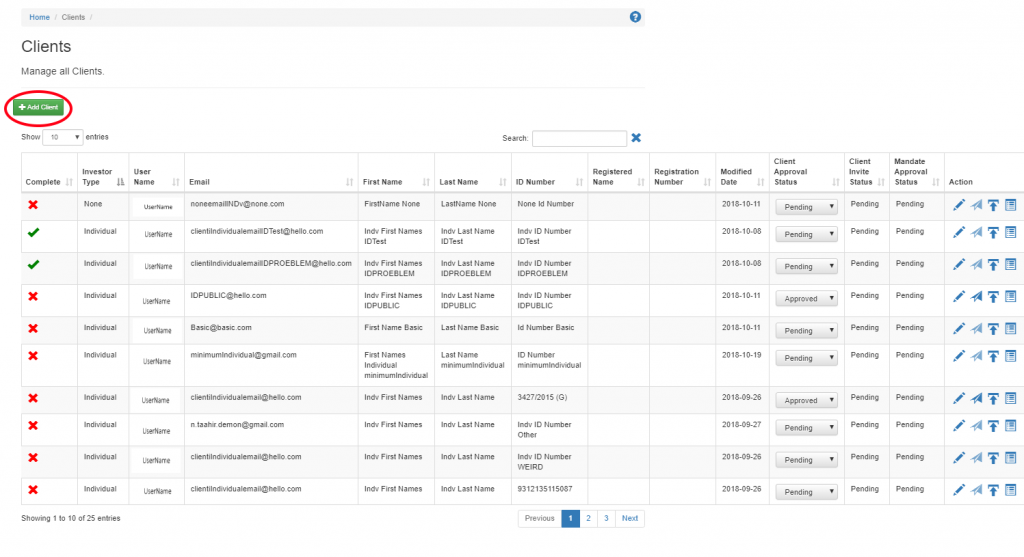Open status dropdown in 9312135115087 row

tap(807, 492)
